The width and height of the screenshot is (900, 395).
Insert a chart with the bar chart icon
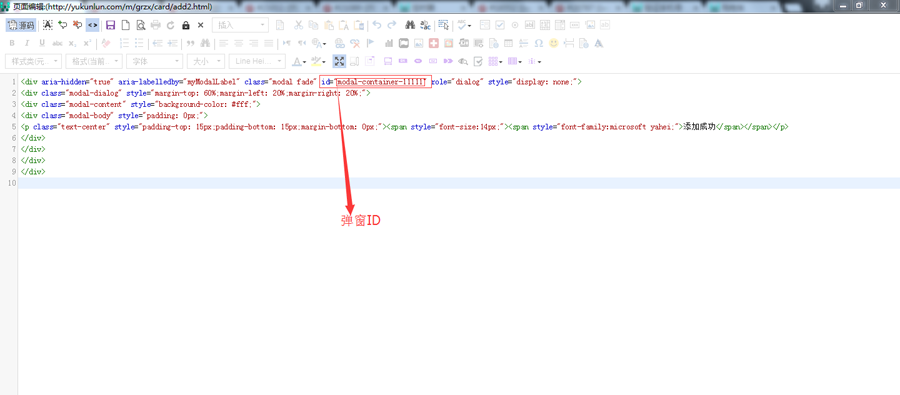389,43
